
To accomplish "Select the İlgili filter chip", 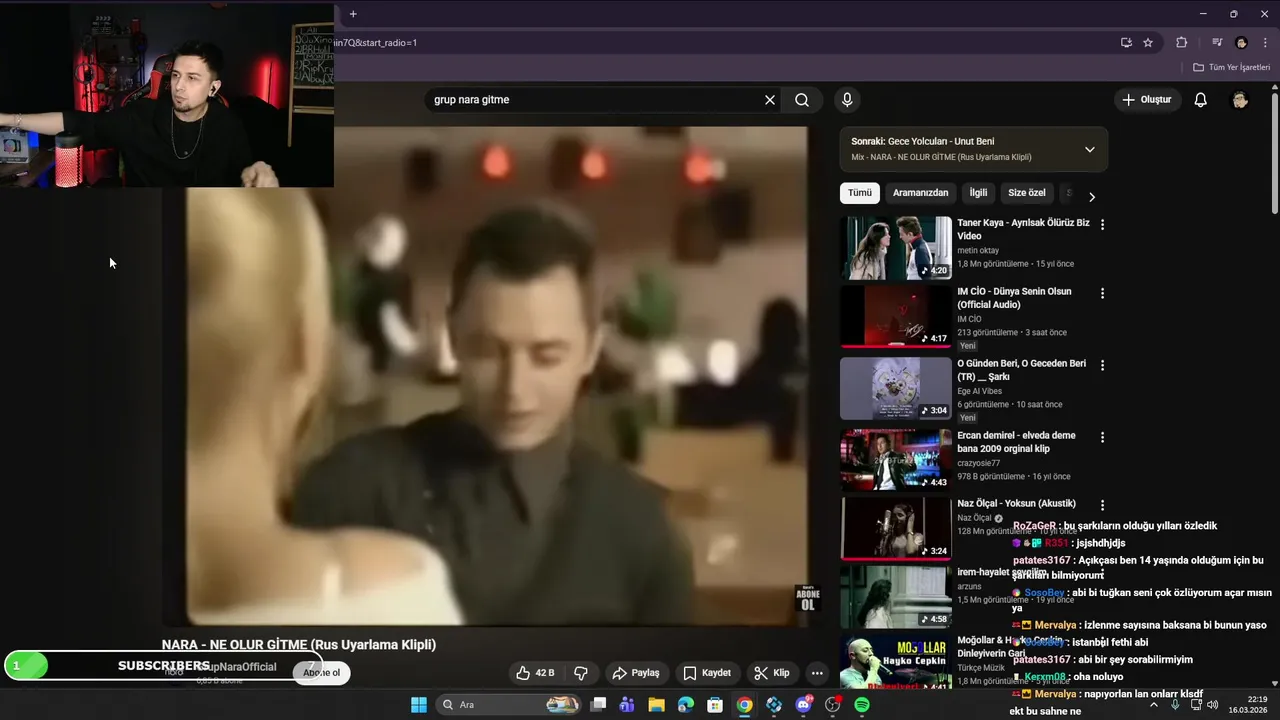I will click(978, 193).
